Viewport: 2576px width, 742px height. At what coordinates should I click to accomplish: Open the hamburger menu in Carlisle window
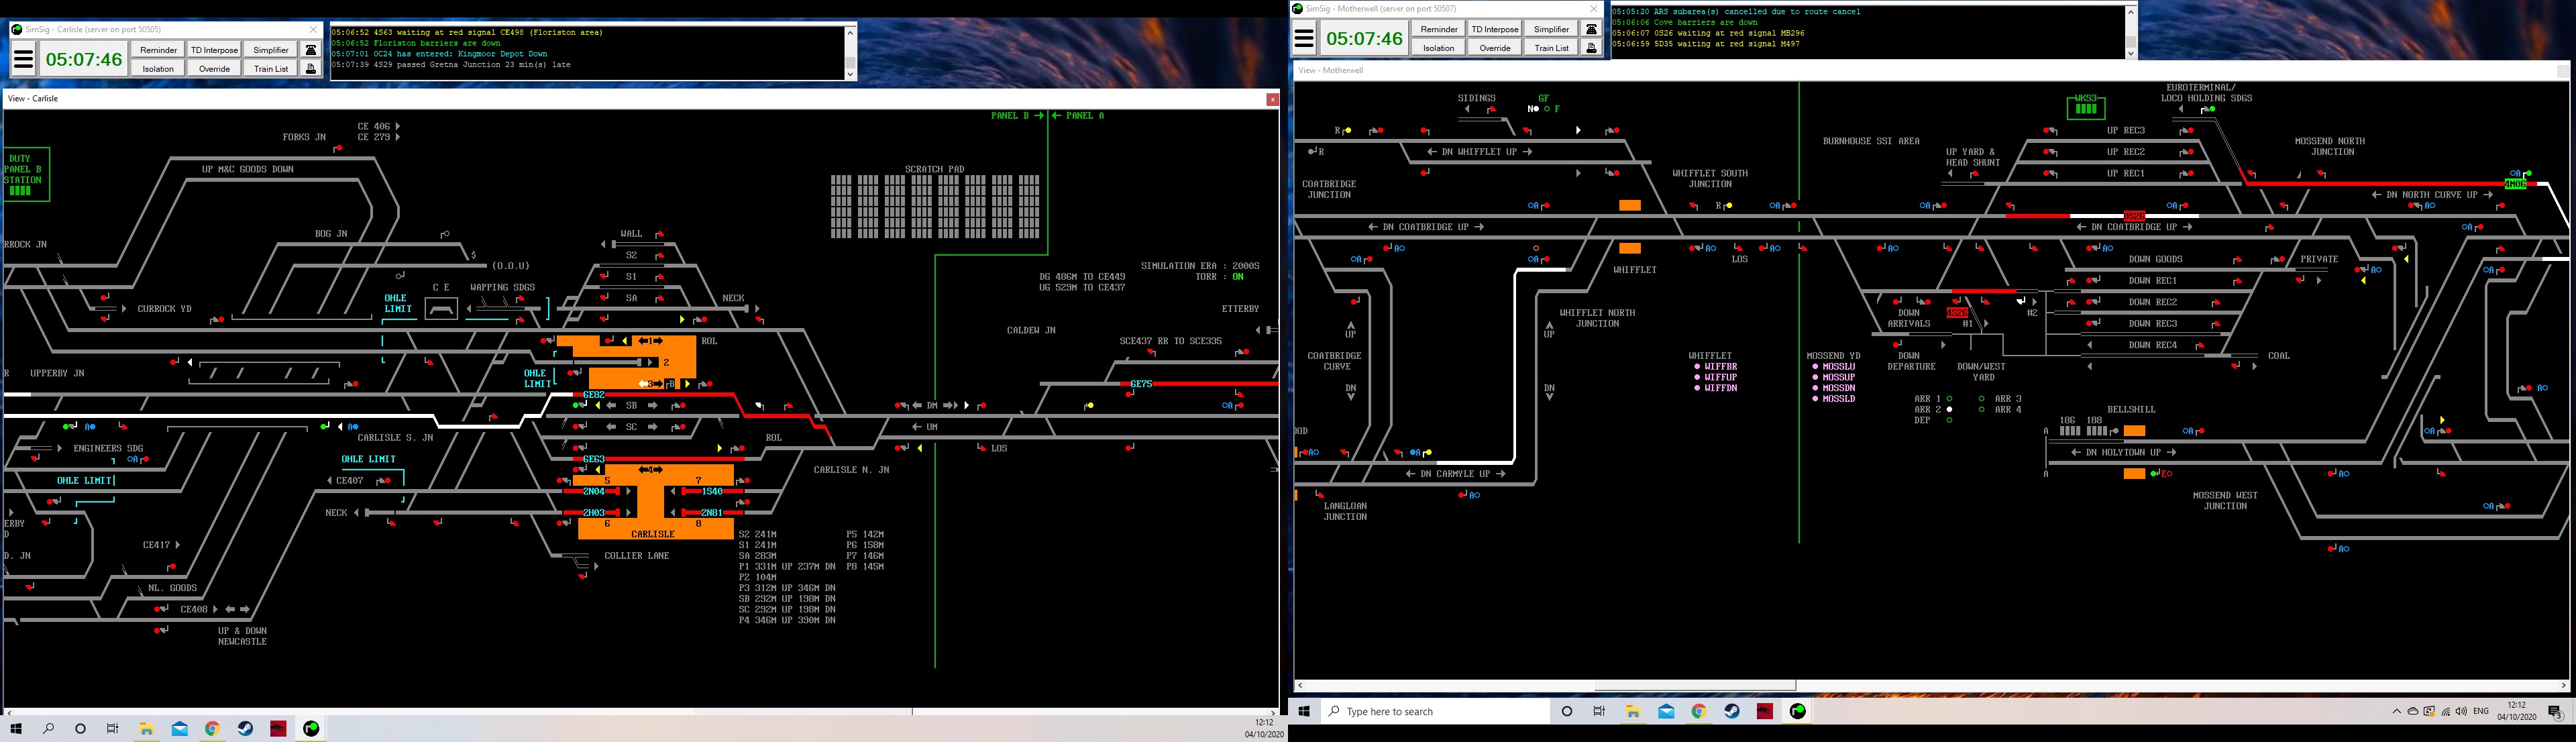[23, 59]
